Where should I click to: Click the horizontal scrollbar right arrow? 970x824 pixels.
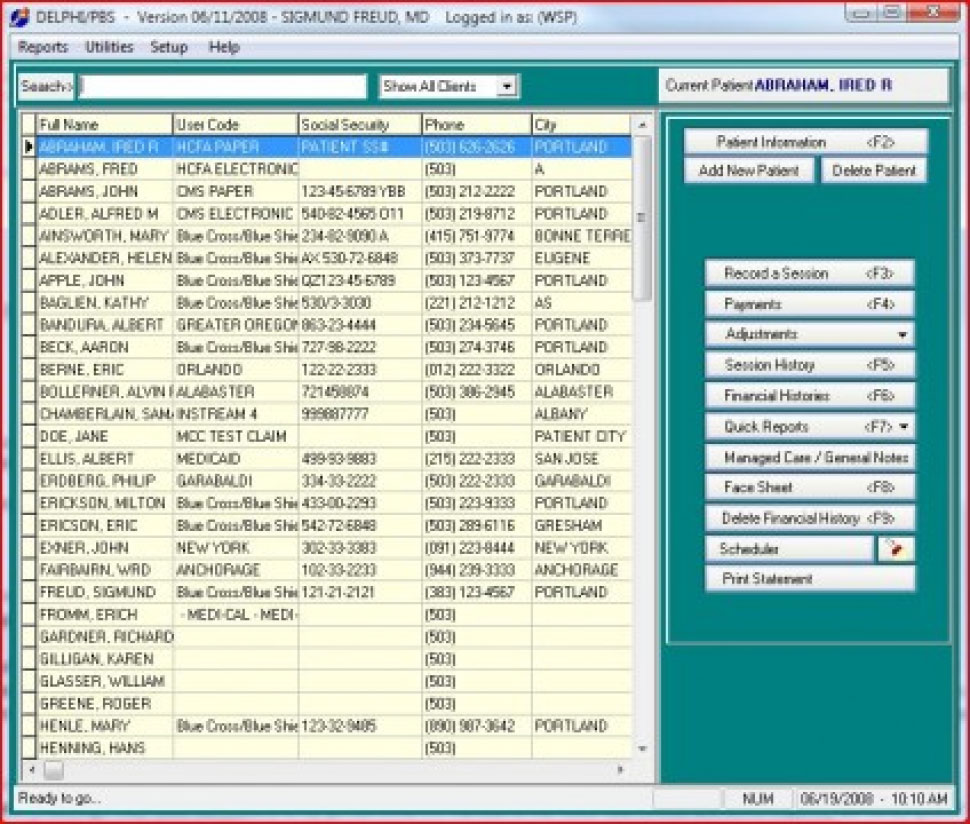620,770
